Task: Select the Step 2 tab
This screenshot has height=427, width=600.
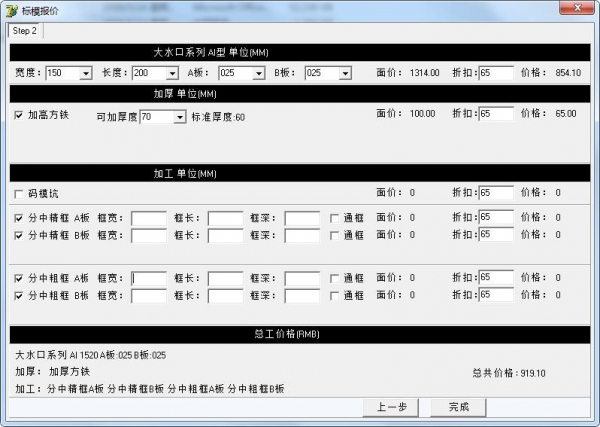Action: point(24,31)
